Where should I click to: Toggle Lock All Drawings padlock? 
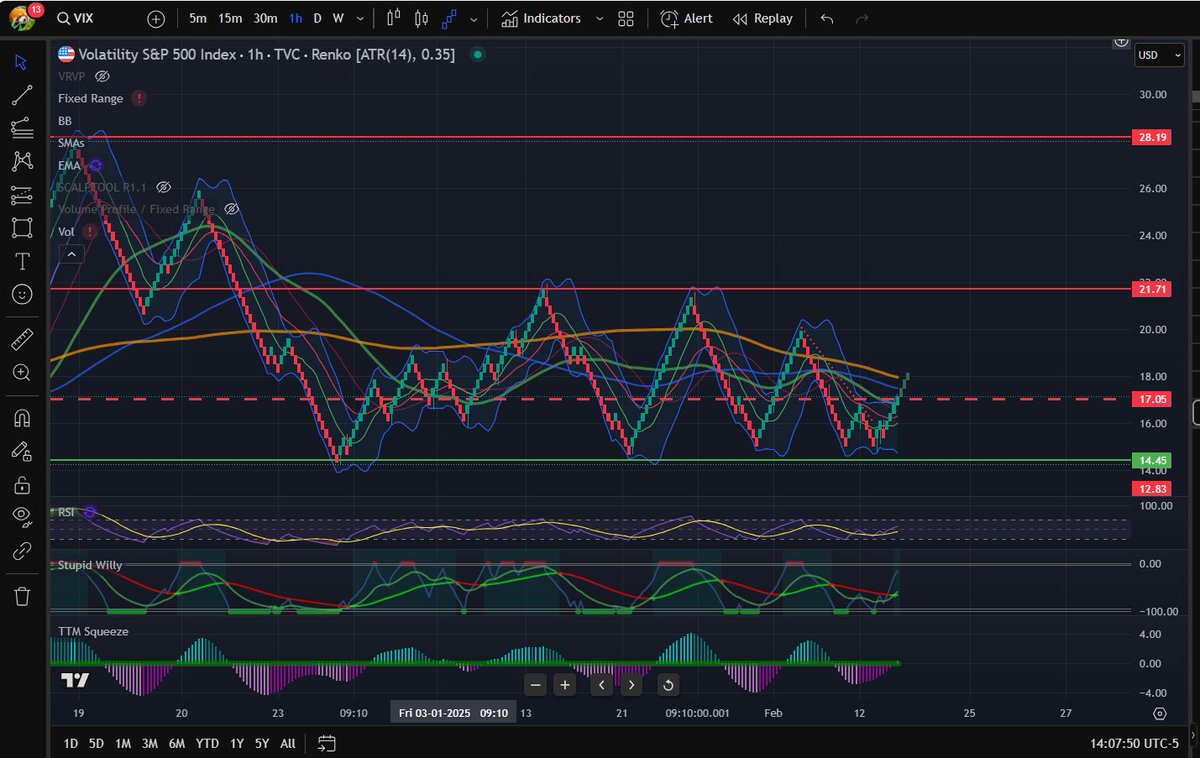pyautogui.click(x=22, y=485)
